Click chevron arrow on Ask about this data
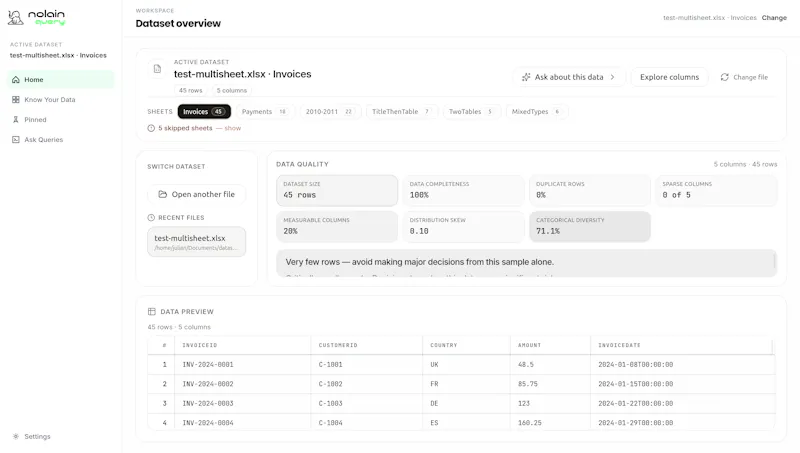This screenshot has width=800, height=453. 612,77
